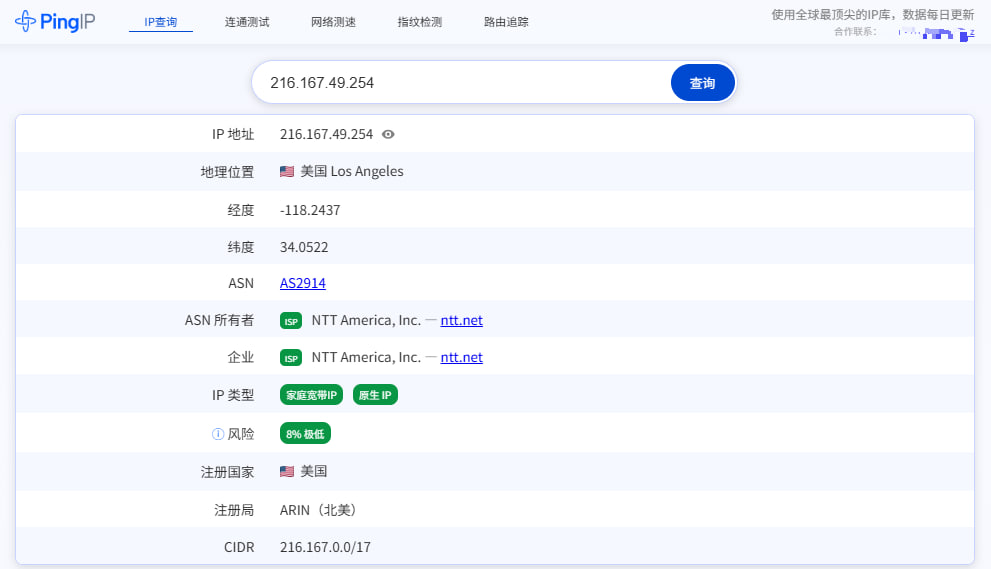
Task: Open the AS2914 link
Action: (303, 283)
